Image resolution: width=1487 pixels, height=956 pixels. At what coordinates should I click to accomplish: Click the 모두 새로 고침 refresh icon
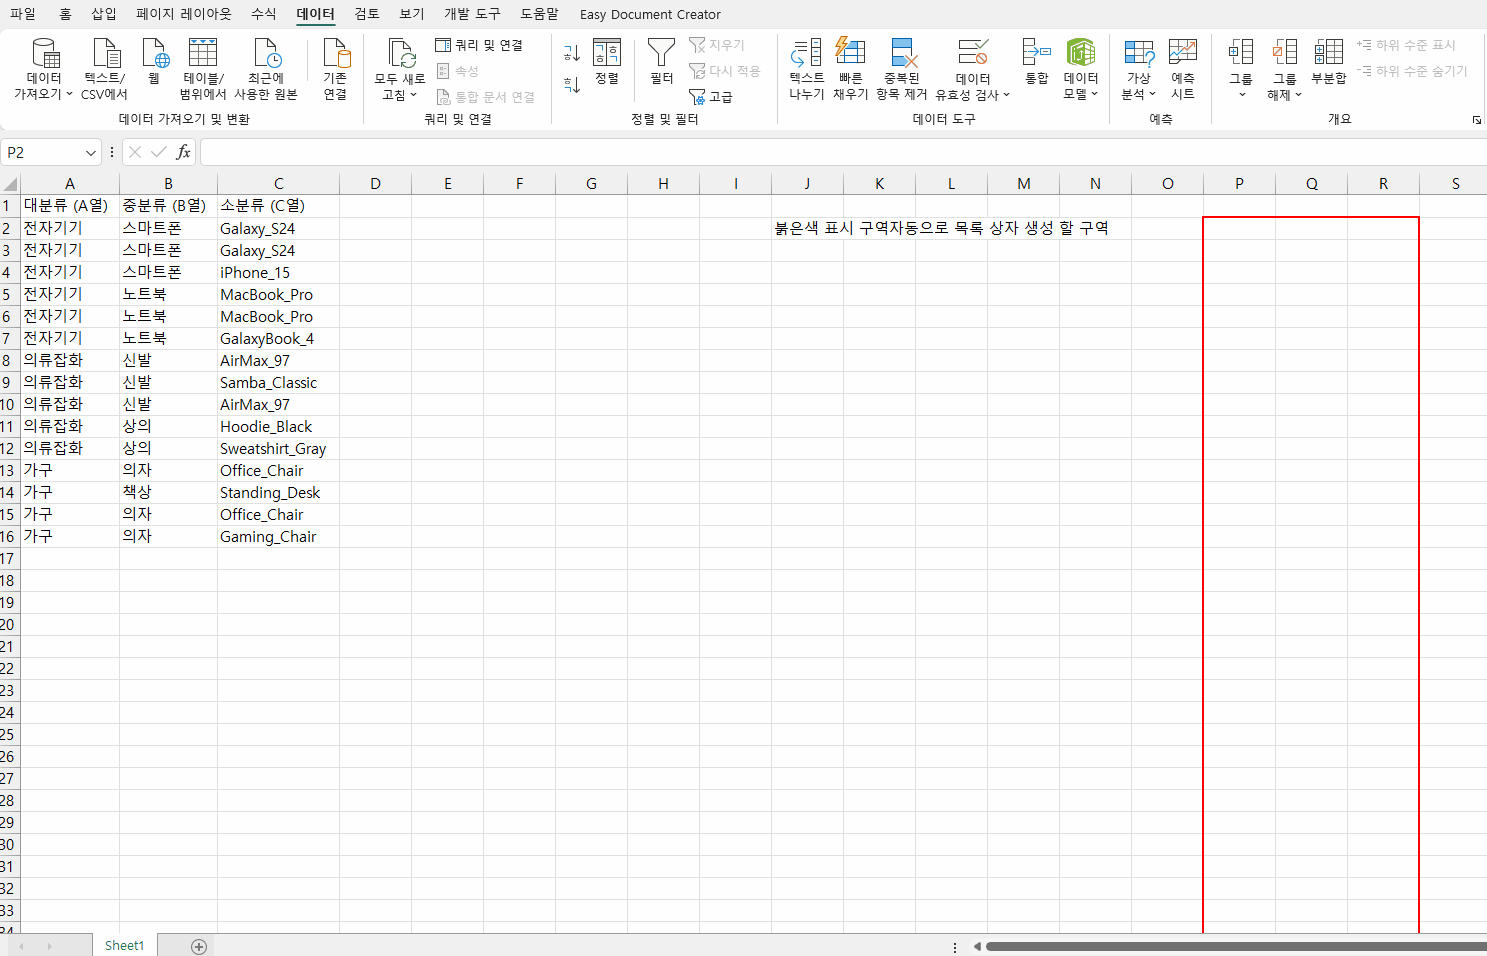point(400,53)
